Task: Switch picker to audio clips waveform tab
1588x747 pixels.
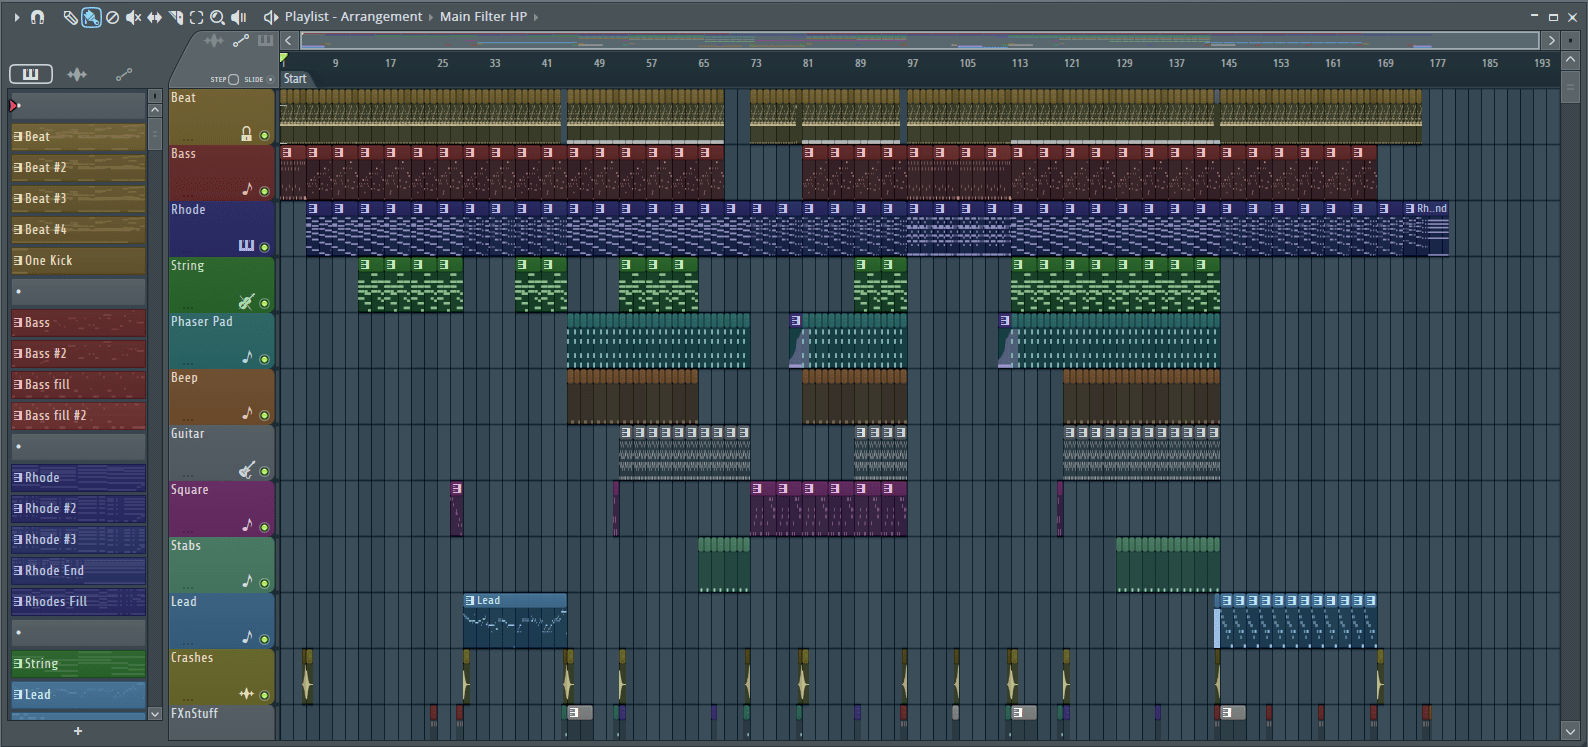Action: point(77,74)
